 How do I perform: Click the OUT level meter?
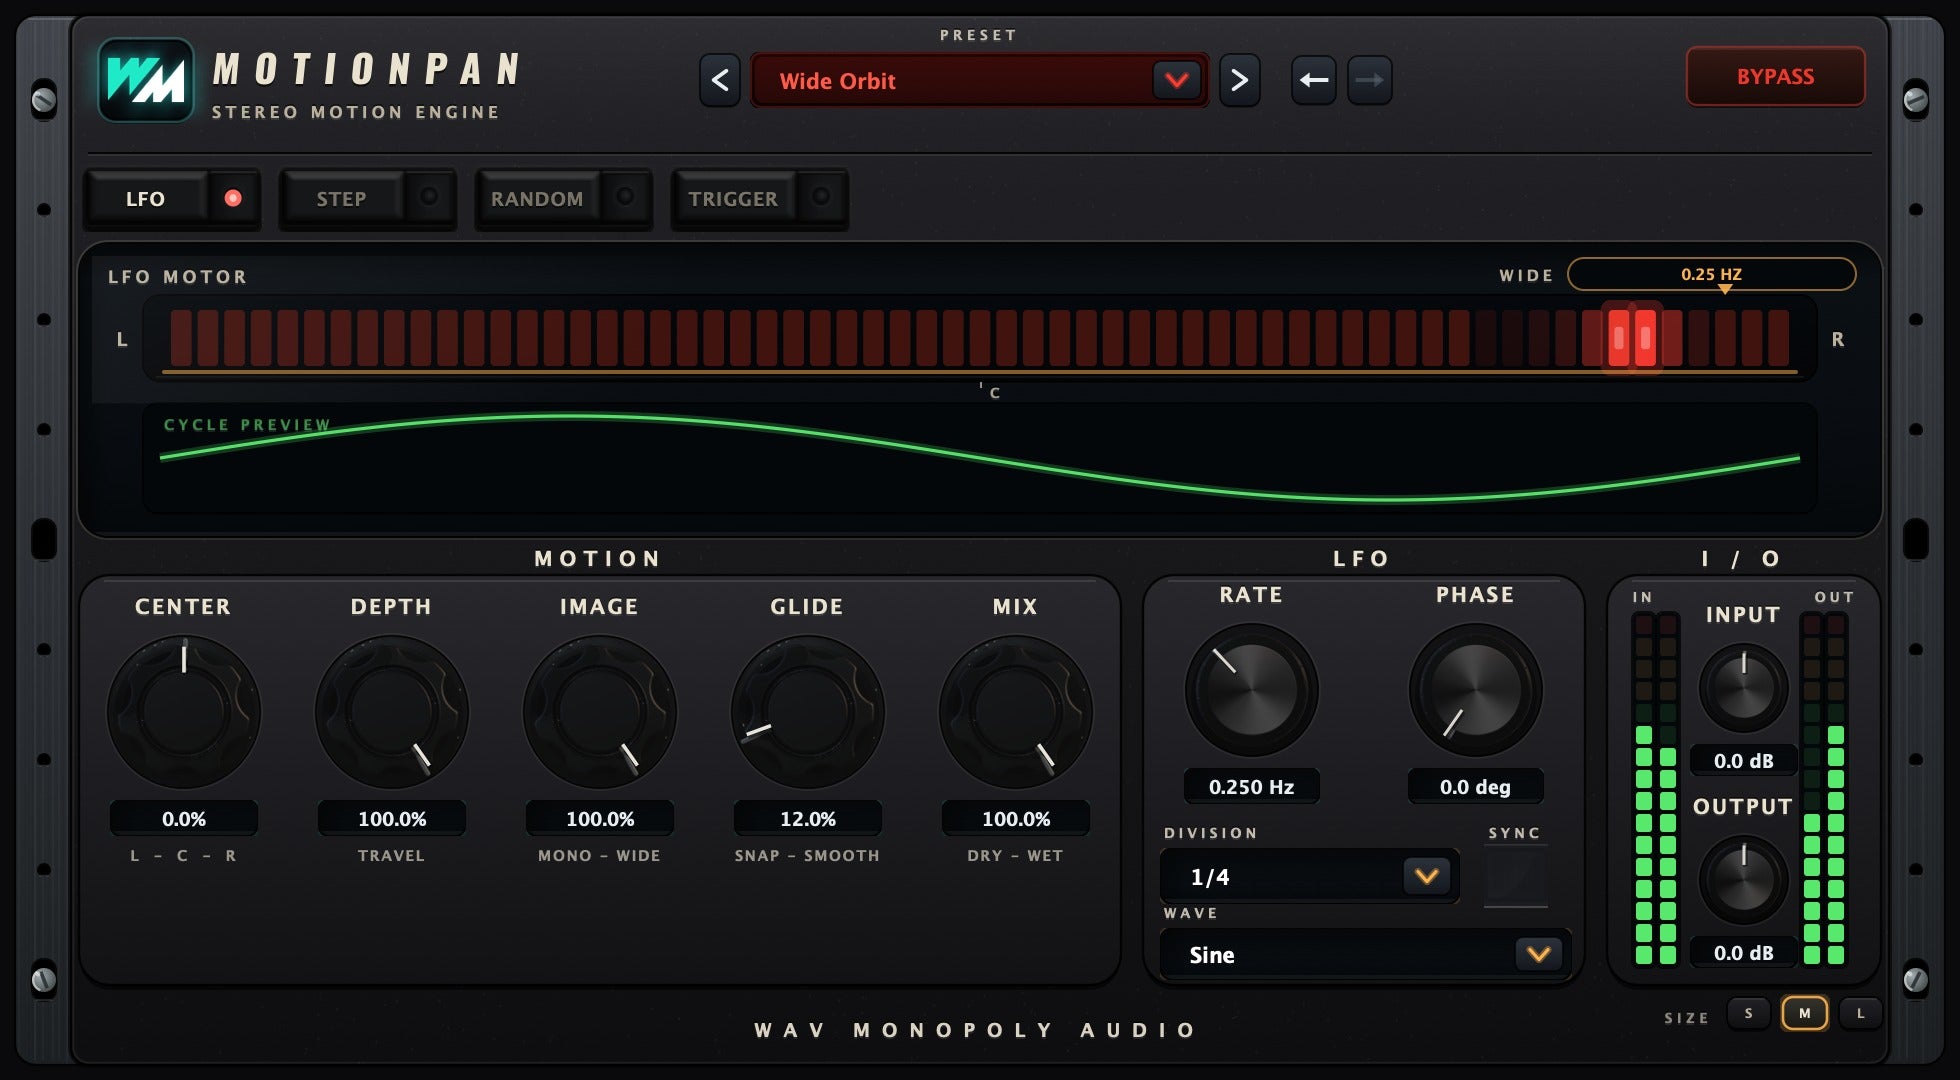click(1823, 789)
